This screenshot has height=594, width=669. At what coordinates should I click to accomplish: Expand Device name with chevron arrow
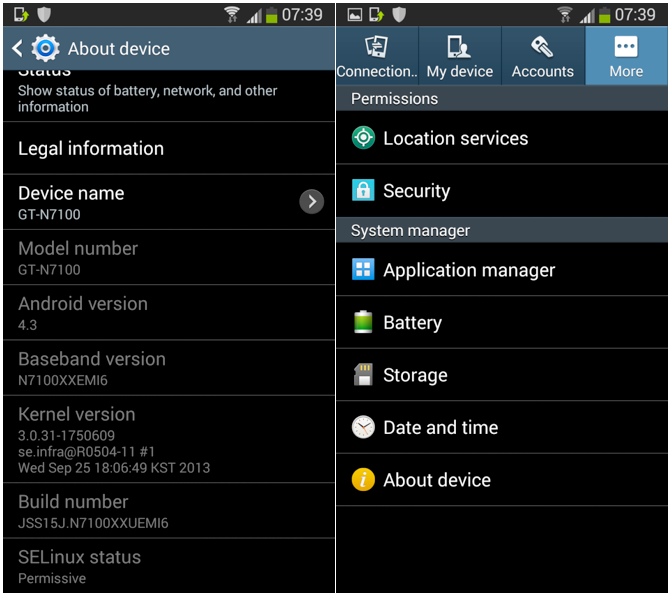point(312,201)
